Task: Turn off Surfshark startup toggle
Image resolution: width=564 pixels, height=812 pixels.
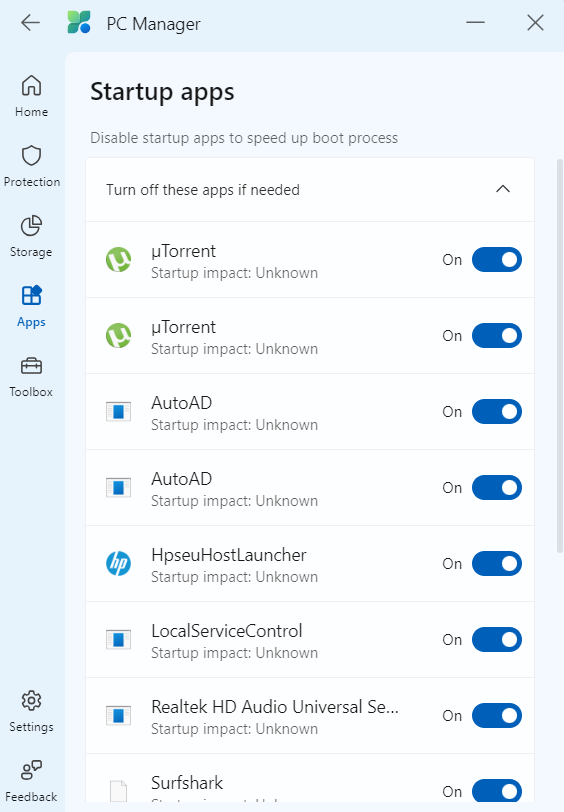Action: 497,791
